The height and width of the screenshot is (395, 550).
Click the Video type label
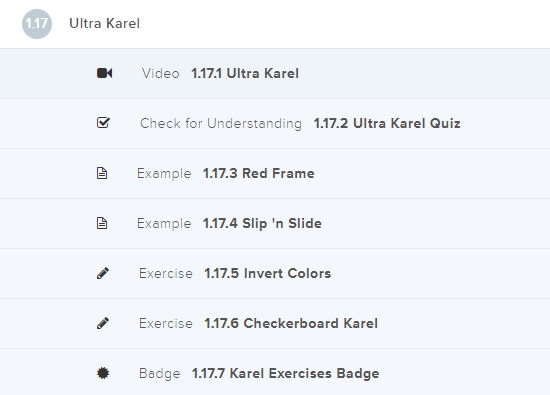(x=161, y=74)
